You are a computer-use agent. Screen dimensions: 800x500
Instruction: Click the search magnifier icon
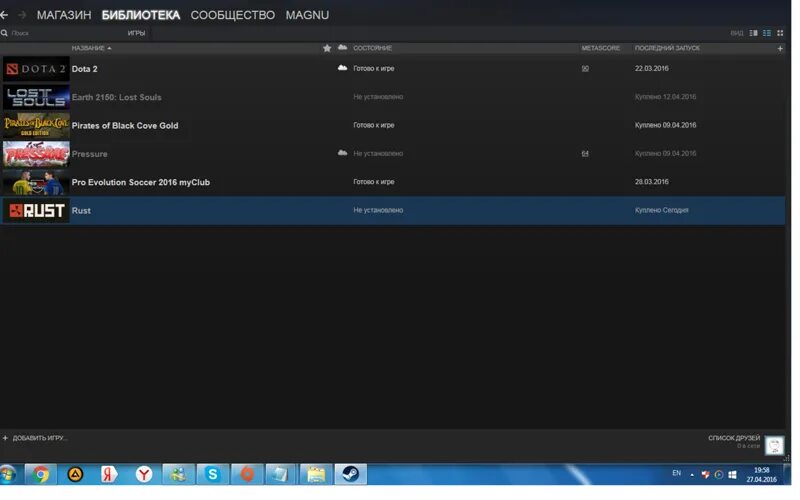point(4,33)
